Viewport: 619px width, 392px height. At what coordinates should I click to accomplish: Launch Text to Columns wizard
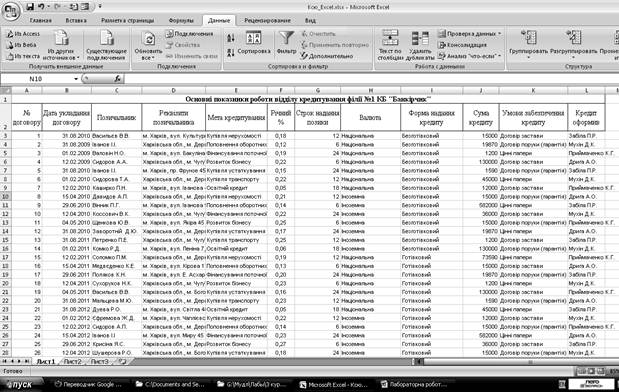tap(390, 45)
